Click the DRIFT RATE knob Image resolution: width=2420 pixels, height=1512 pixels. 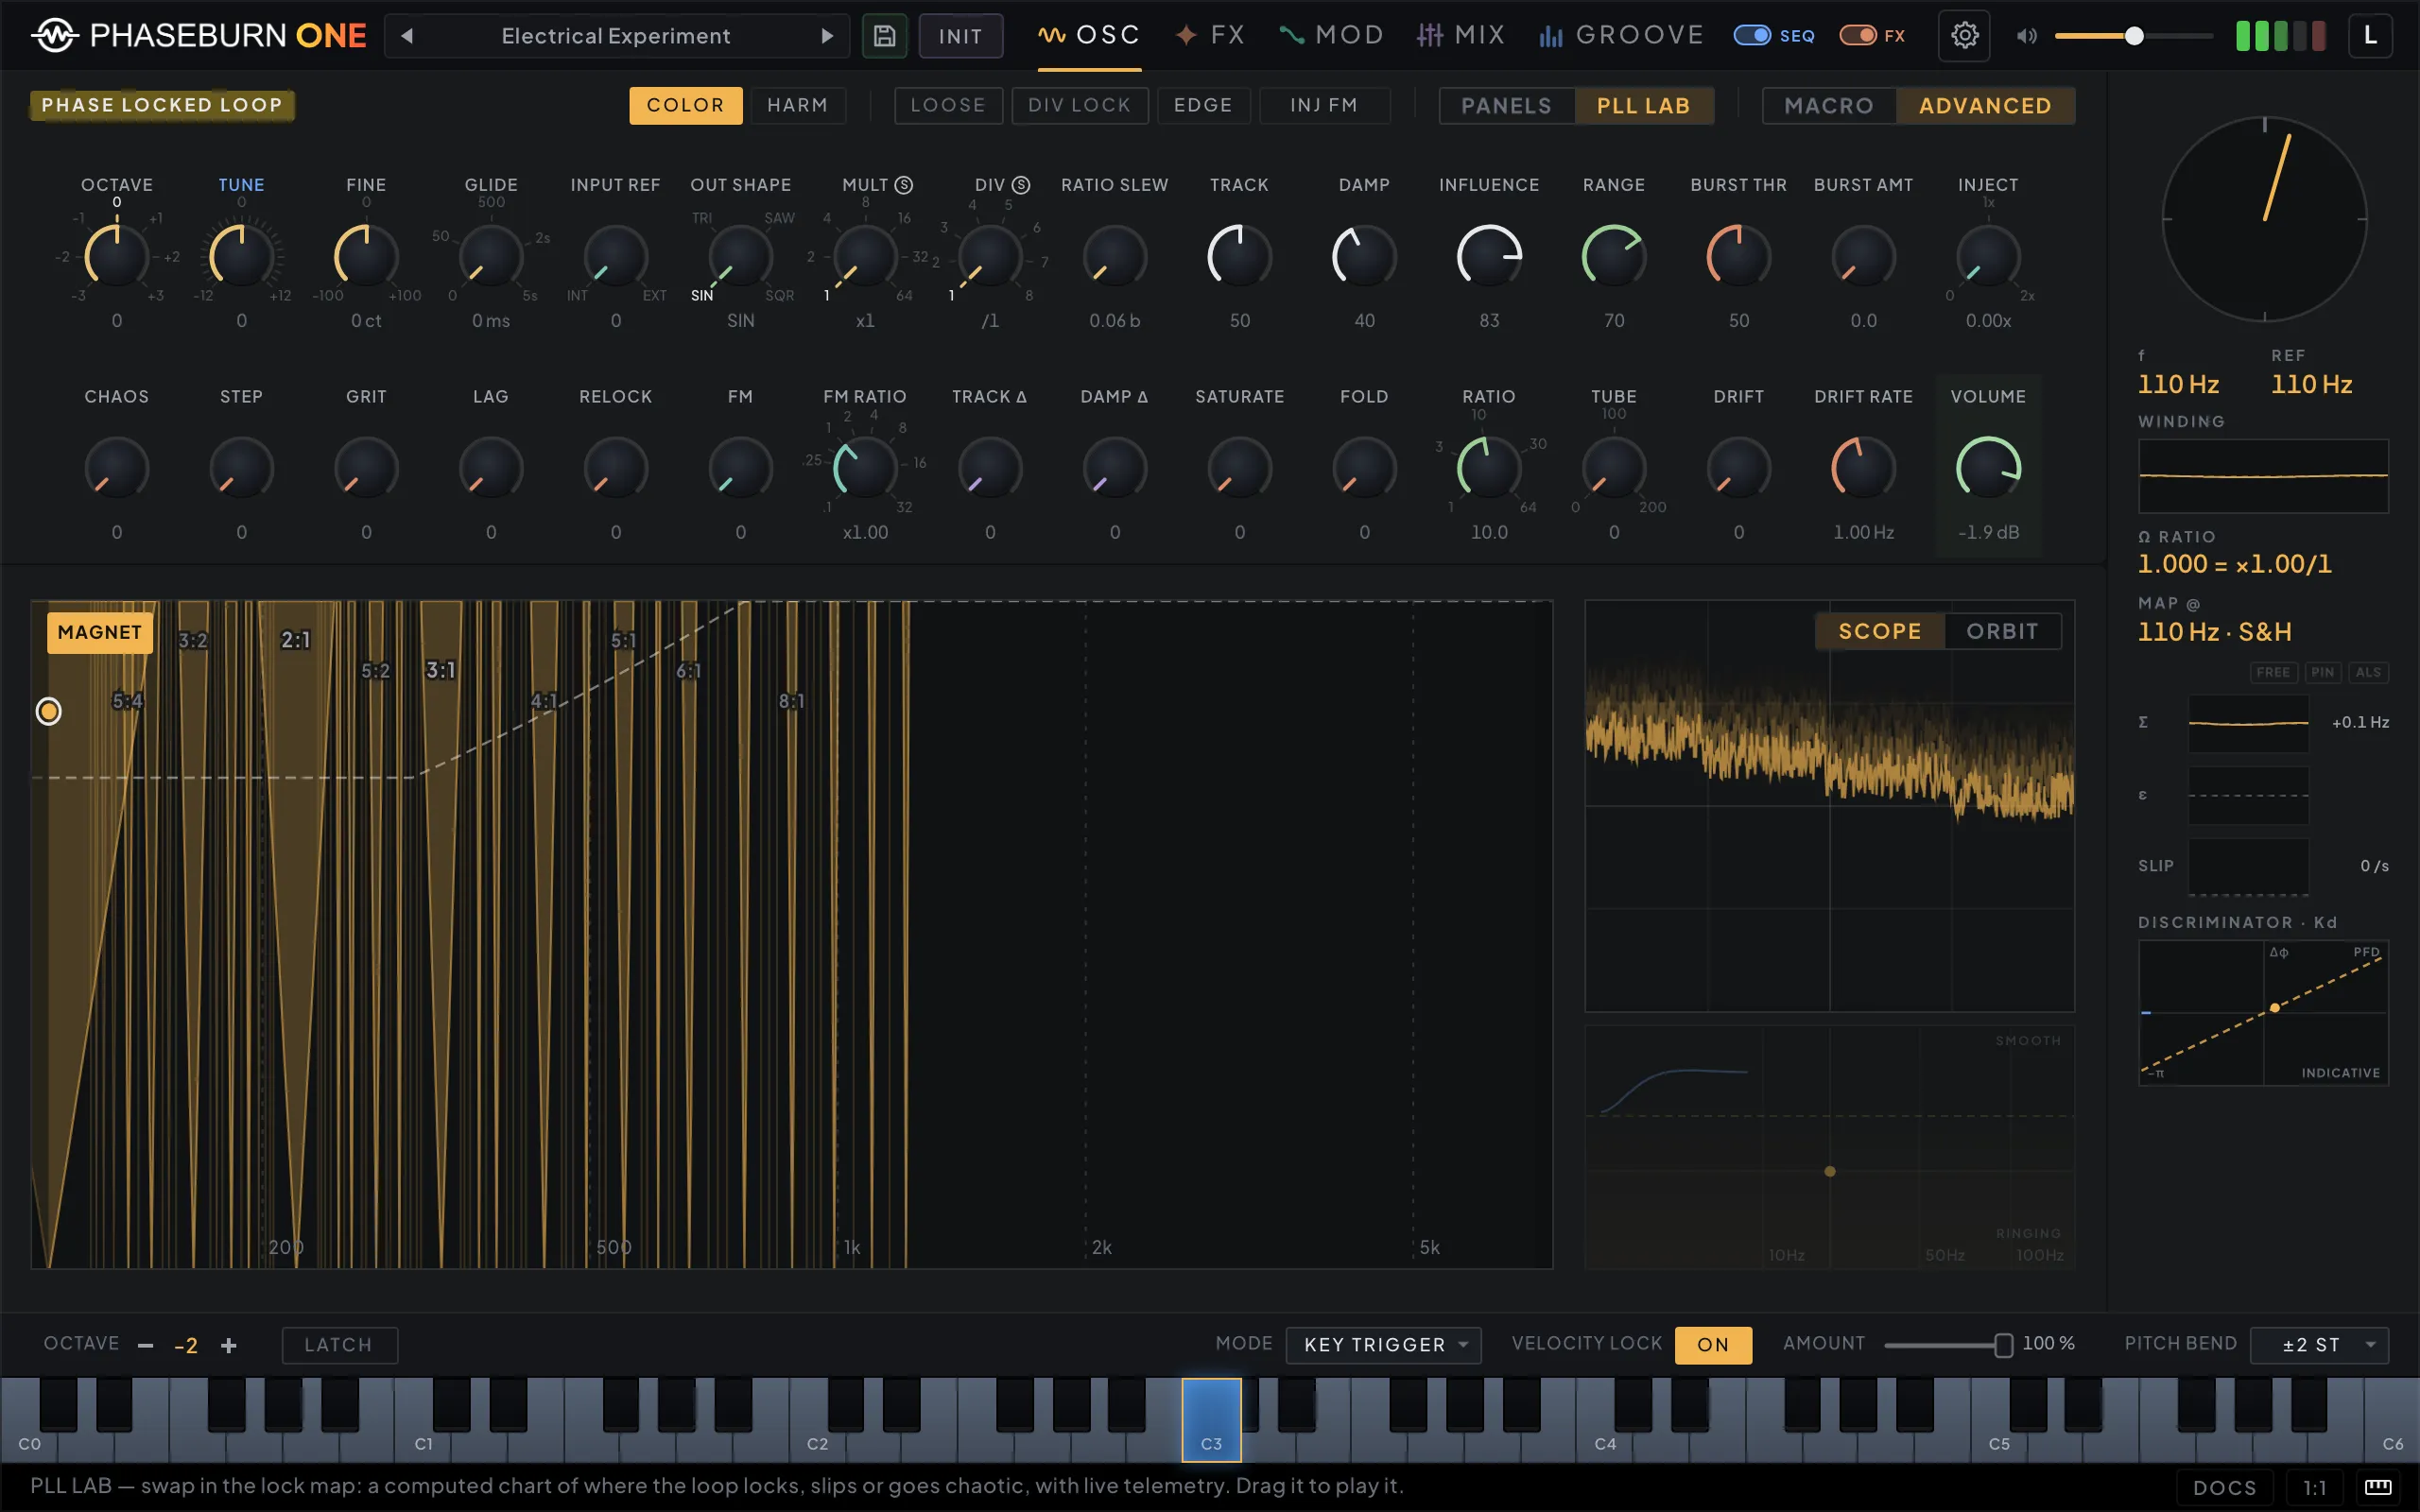tap(1863, 468)
